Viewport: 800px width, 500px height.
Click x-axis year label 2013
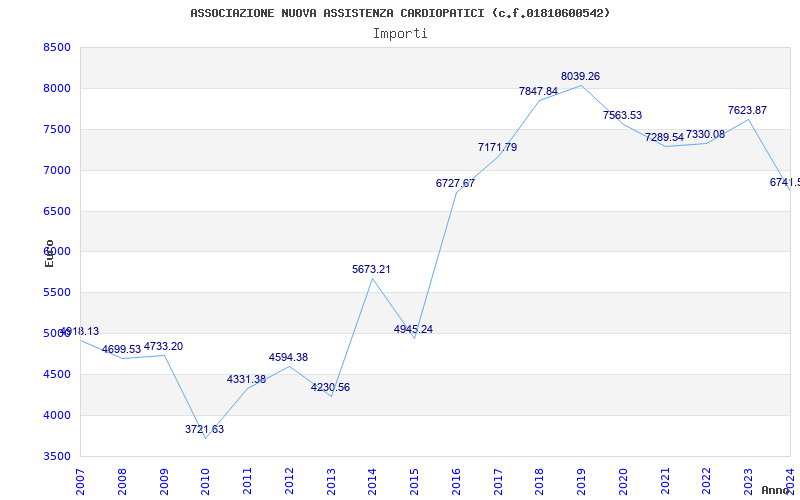click(331, 482)
